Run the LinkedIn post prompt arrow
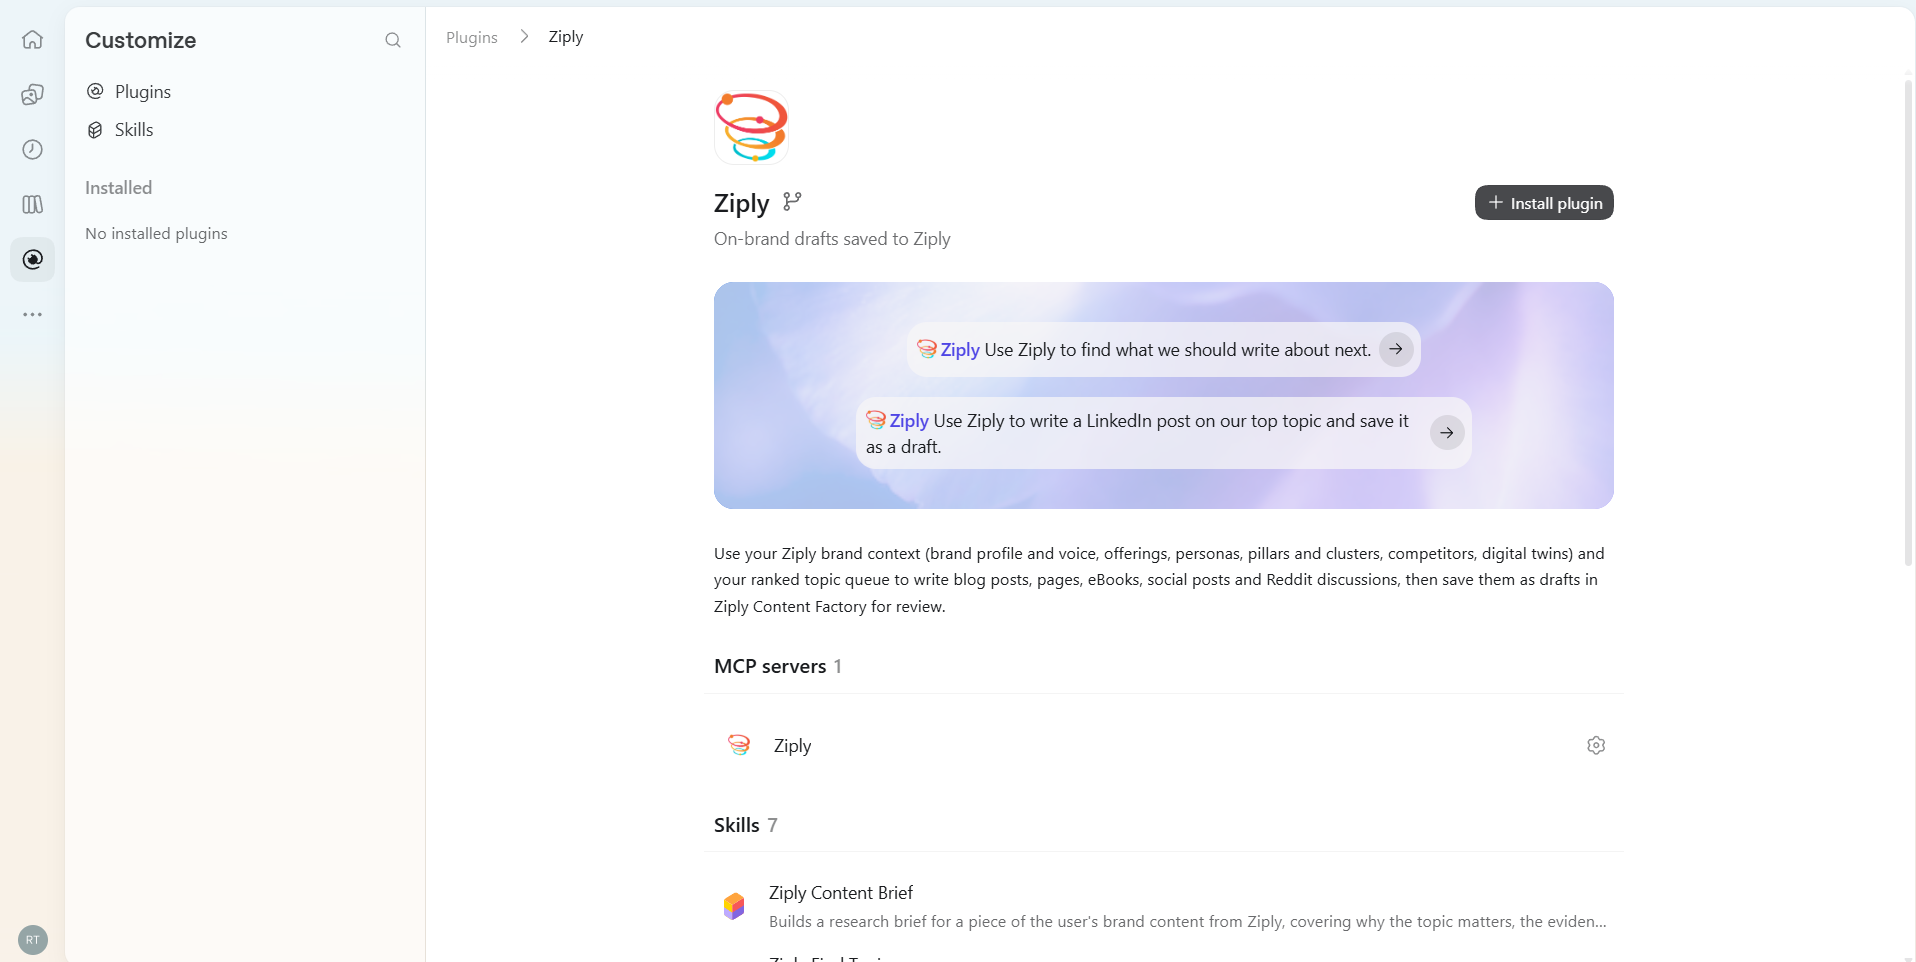The image size is (1916, 962). [1447, 433]
